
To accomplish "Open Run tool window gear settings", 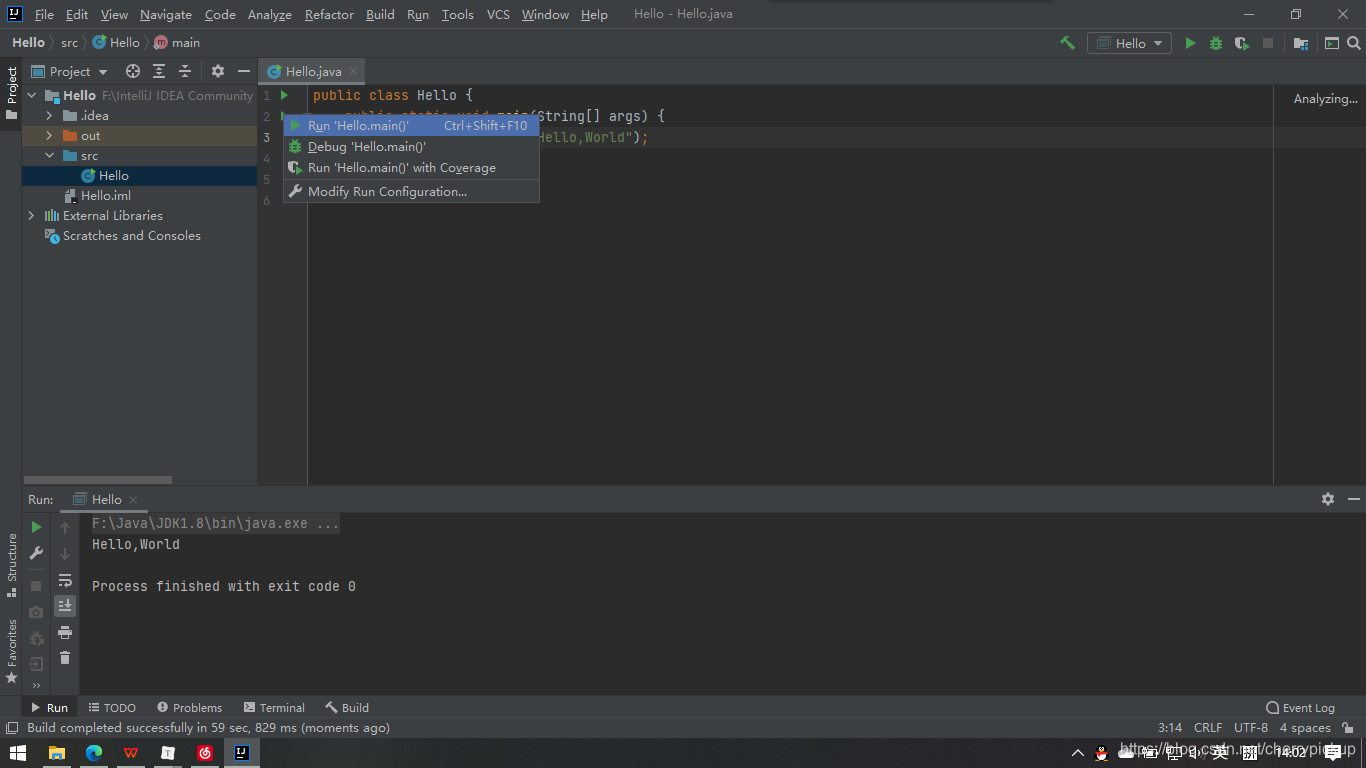I will point(1328,499).
